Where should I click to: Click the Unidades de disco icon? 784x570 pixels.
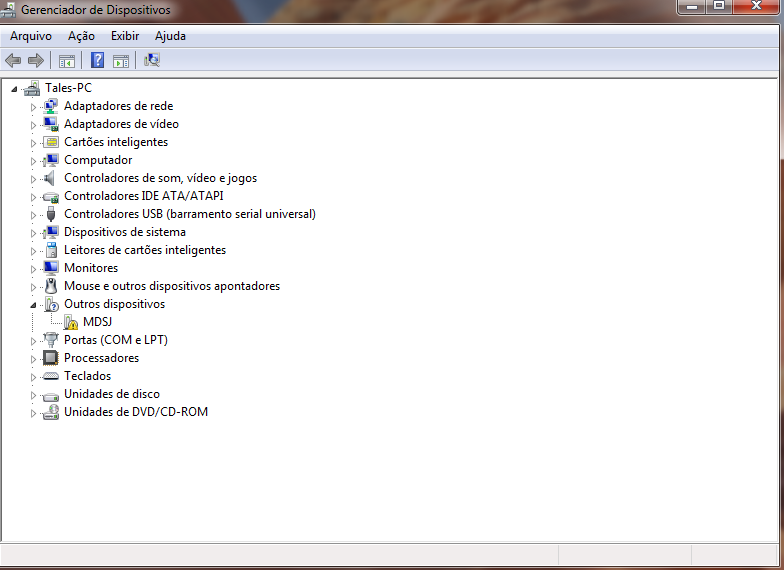tap(50, 396)
